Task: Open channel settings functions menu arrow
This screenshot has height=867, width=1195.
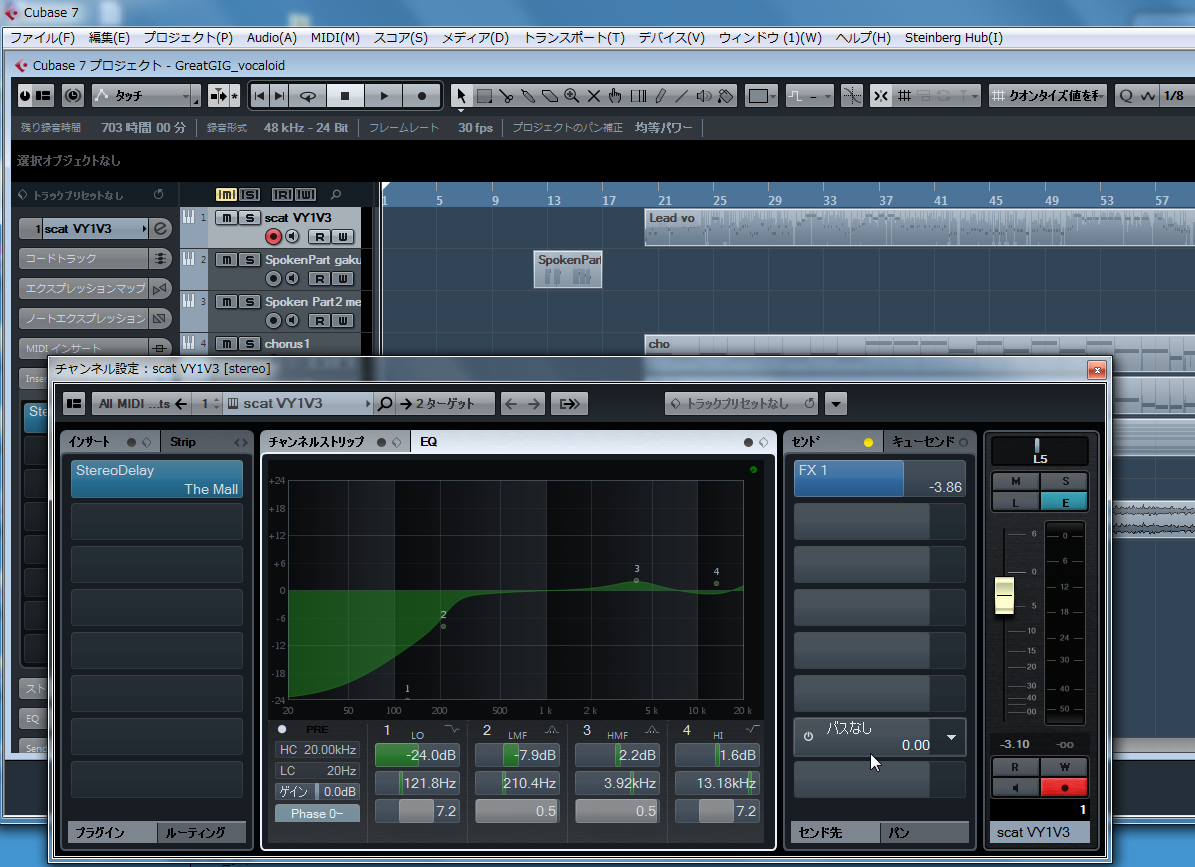Action: point(836,404)
